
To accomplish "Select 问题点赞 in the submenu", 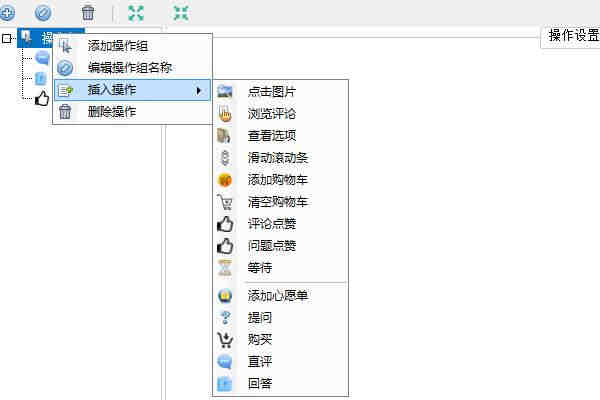I will click(x=280, y=246).
